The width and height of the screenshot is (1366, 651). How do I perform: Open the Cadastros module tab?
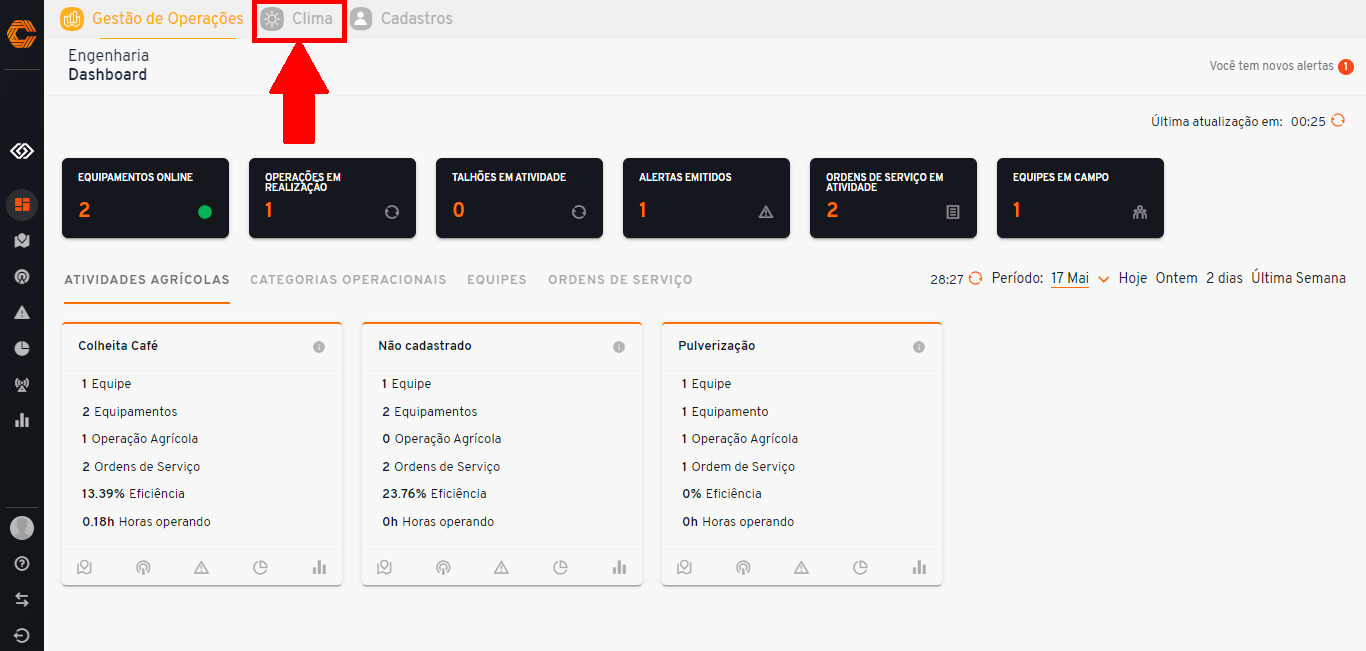pyautogui.click(x=401, y=18)
